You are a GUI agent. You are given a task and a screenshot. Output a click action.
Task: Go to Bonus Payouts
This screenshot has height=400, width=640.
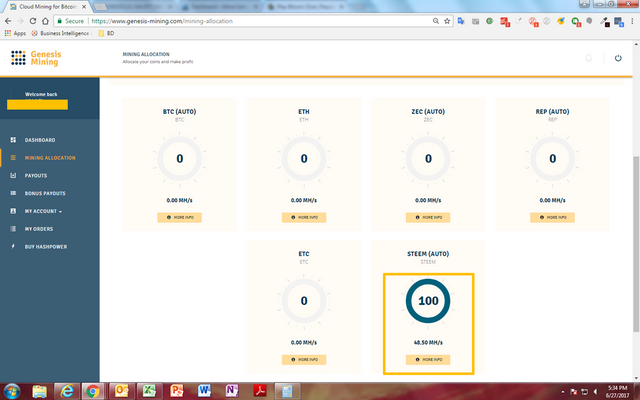tap(45, 193)
